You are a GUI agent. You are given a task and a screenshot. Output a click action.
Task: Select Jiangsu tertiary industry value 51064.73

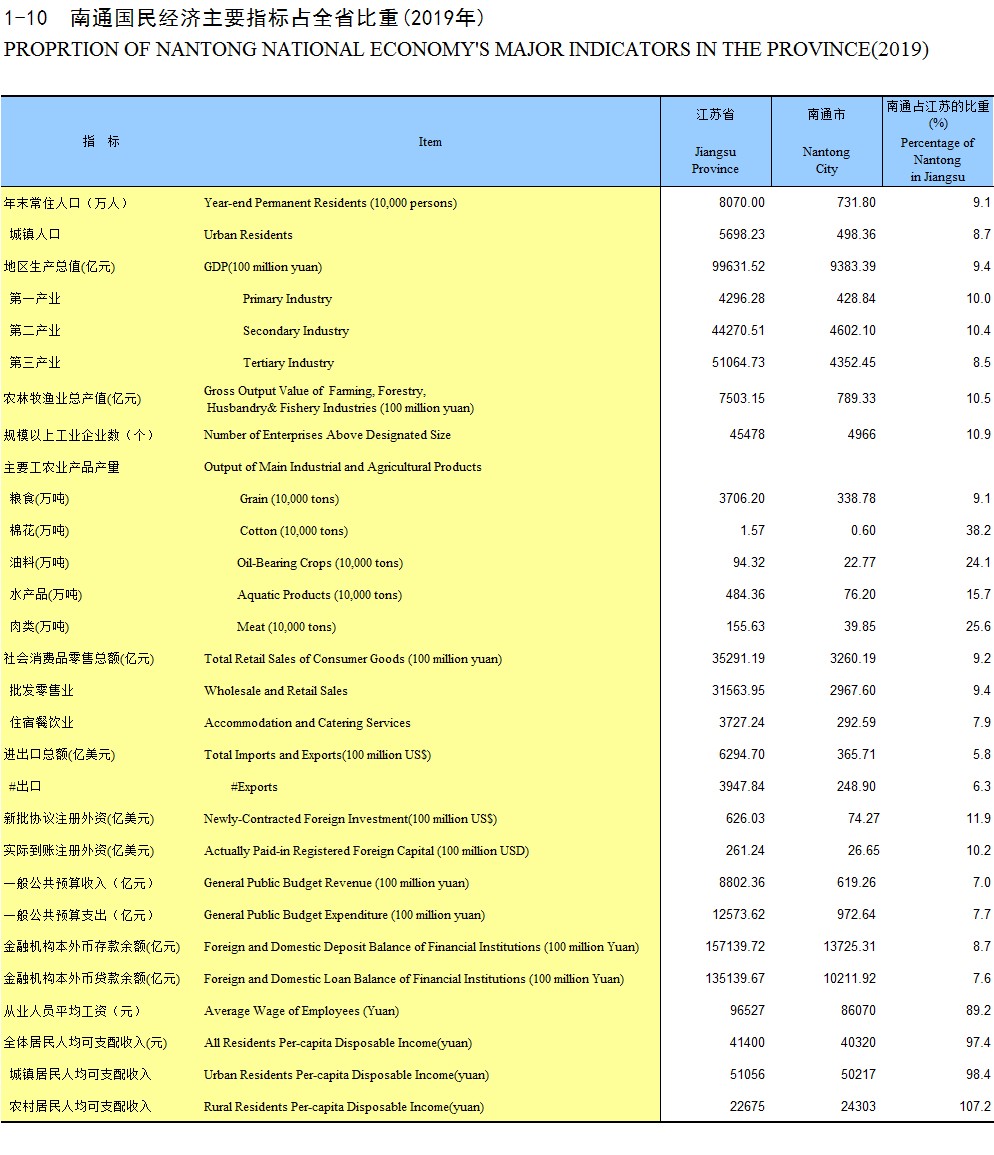[x=738, y=362]
